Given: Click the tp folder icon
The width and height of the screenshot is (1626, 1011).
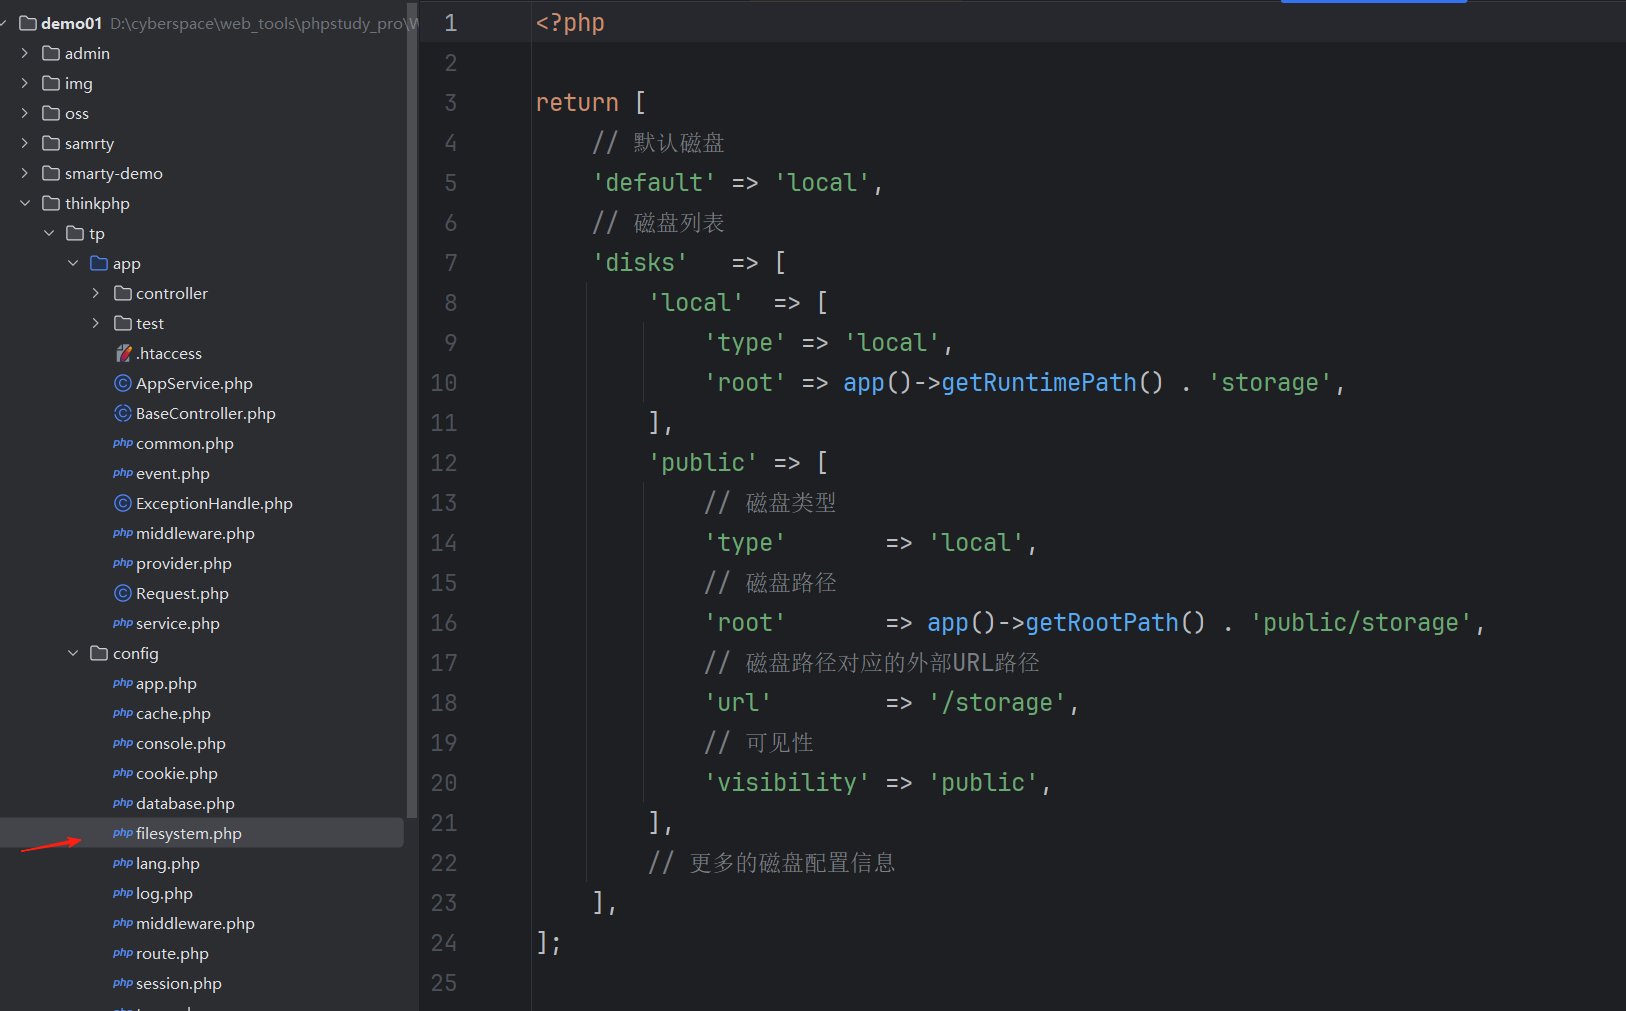Looking at the screenshot, I should pyautogui.click(x=75, y=233).
